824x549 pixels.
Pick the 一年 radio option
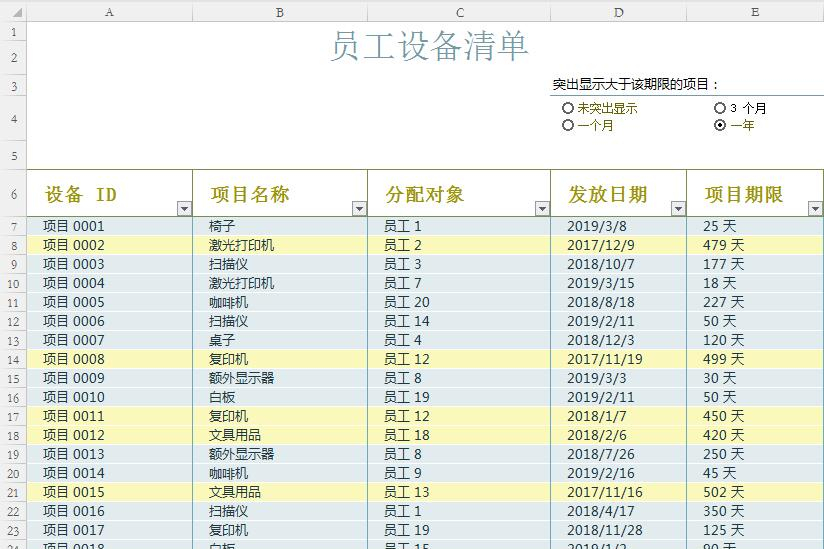click(x=720, y=126)
